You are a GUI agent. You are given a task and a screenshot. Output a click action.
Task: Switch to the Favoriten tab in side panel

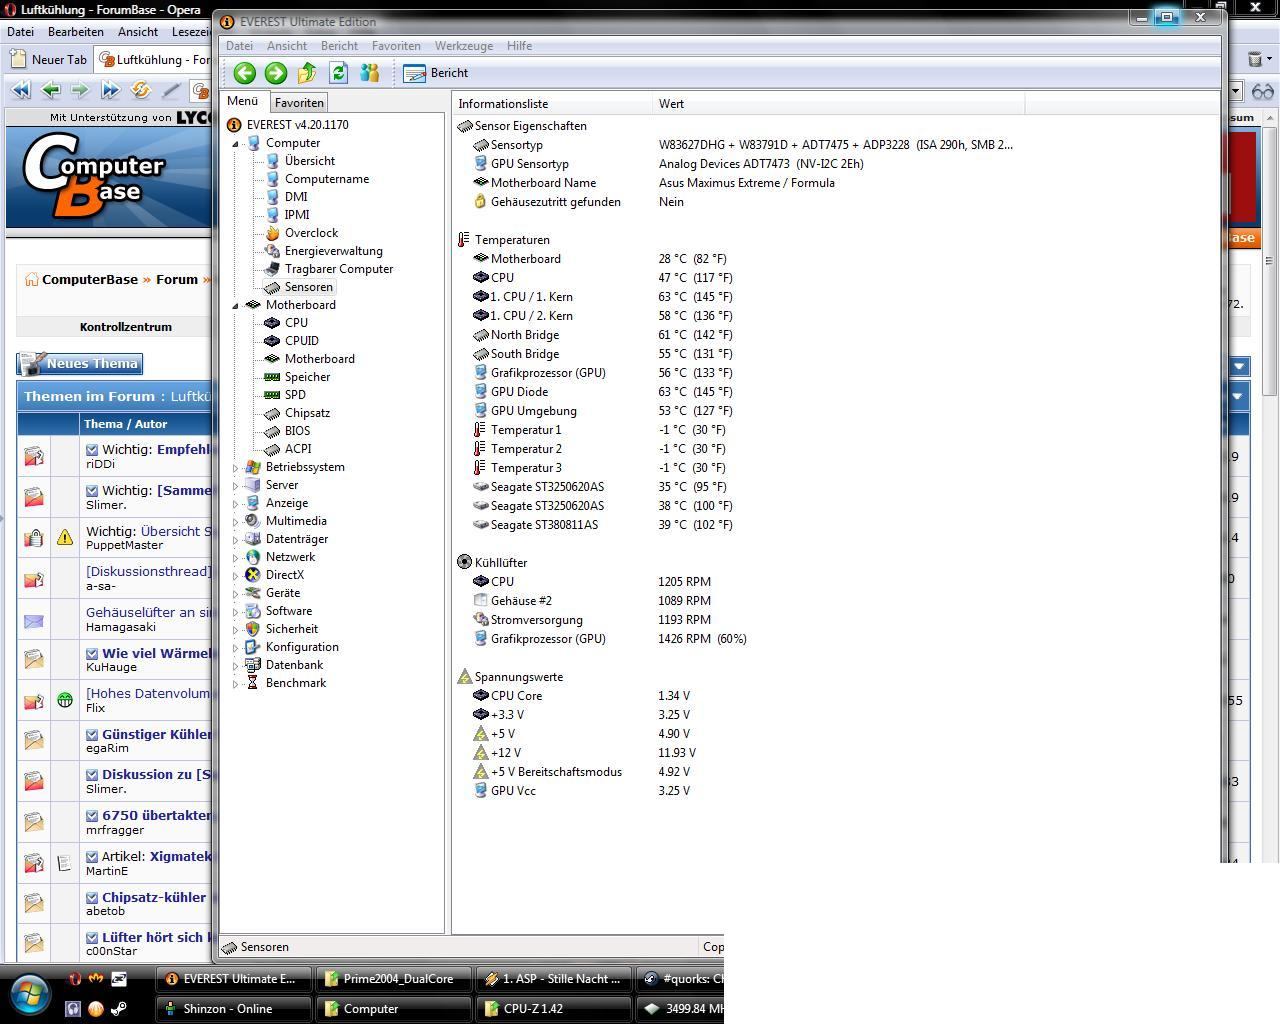coord(299,103)
